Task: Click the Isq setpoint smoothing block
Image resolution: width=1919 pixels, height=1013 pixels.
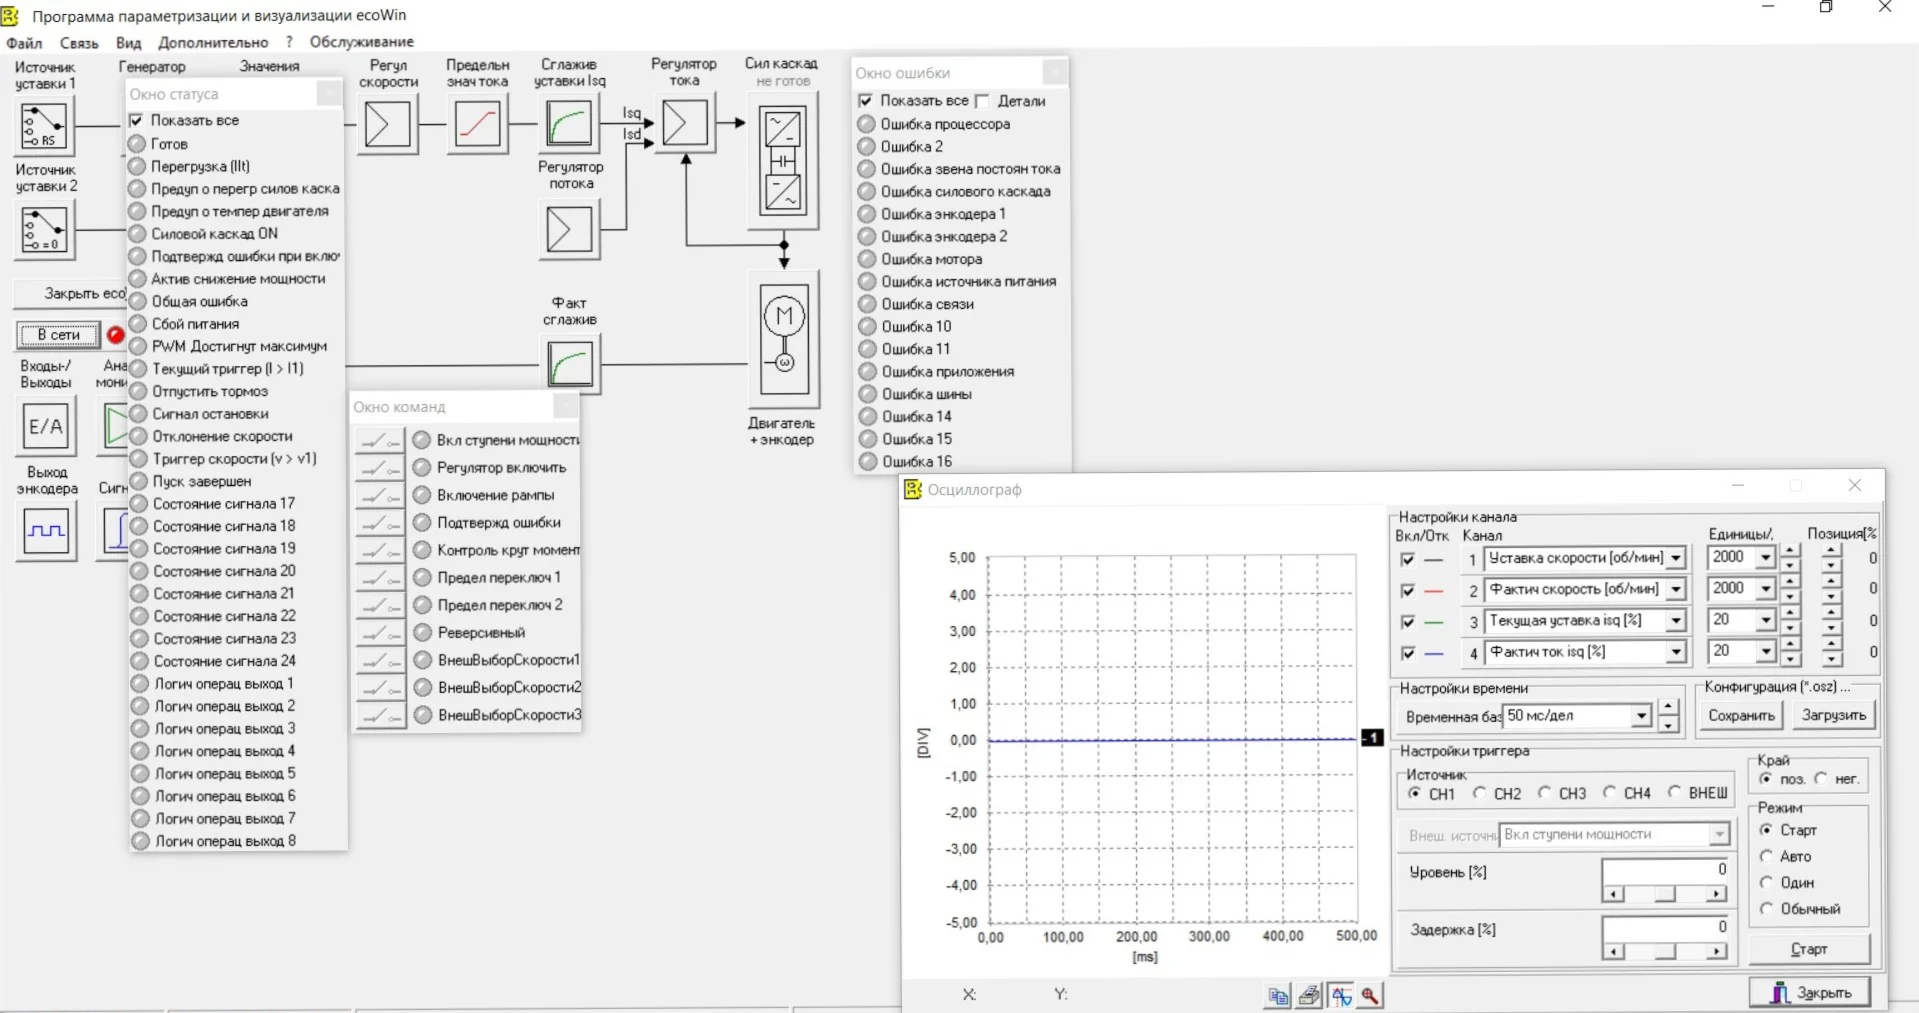Action: tap(569, 125)
